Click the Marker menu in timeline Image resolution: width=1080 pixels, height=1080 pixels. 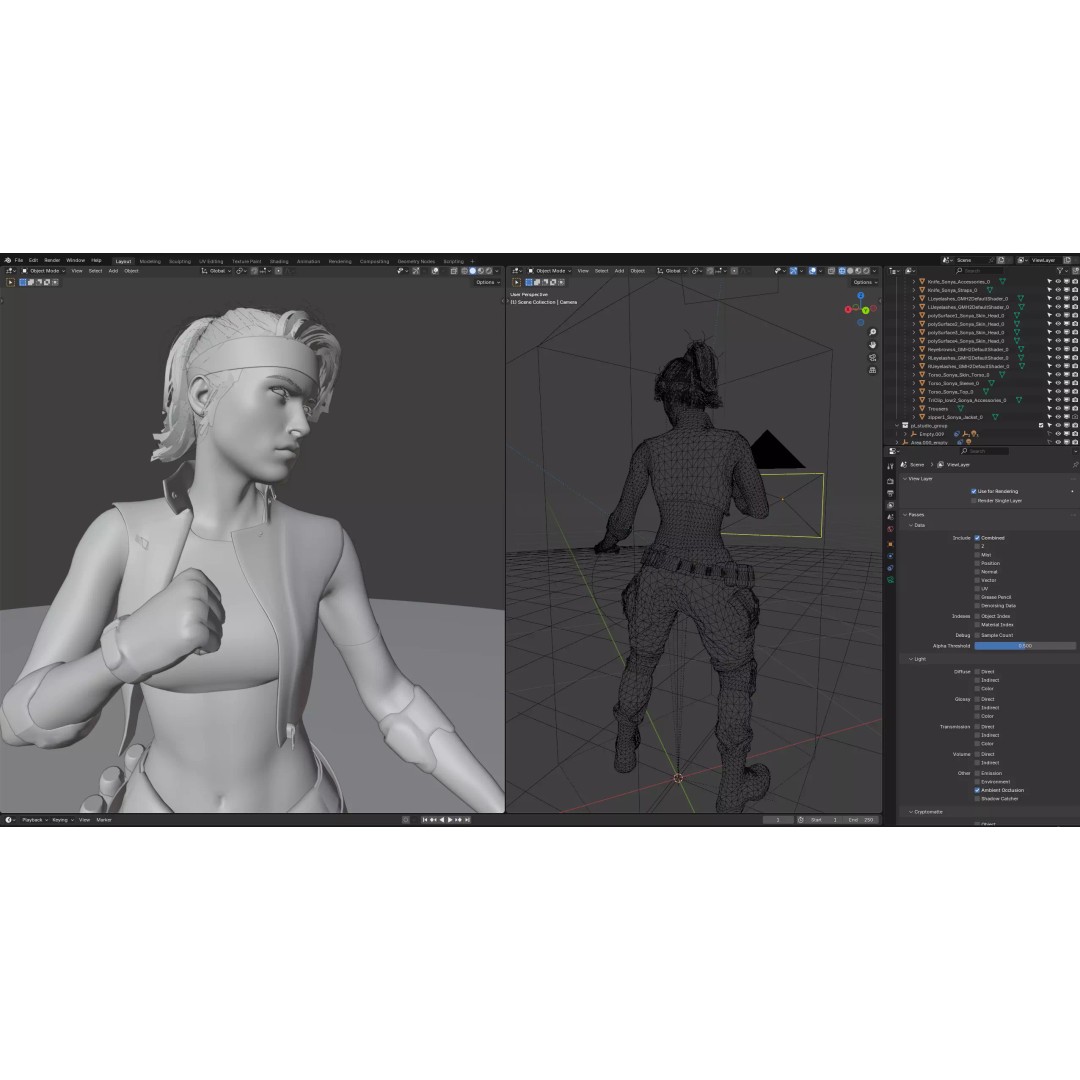point(104,820)
